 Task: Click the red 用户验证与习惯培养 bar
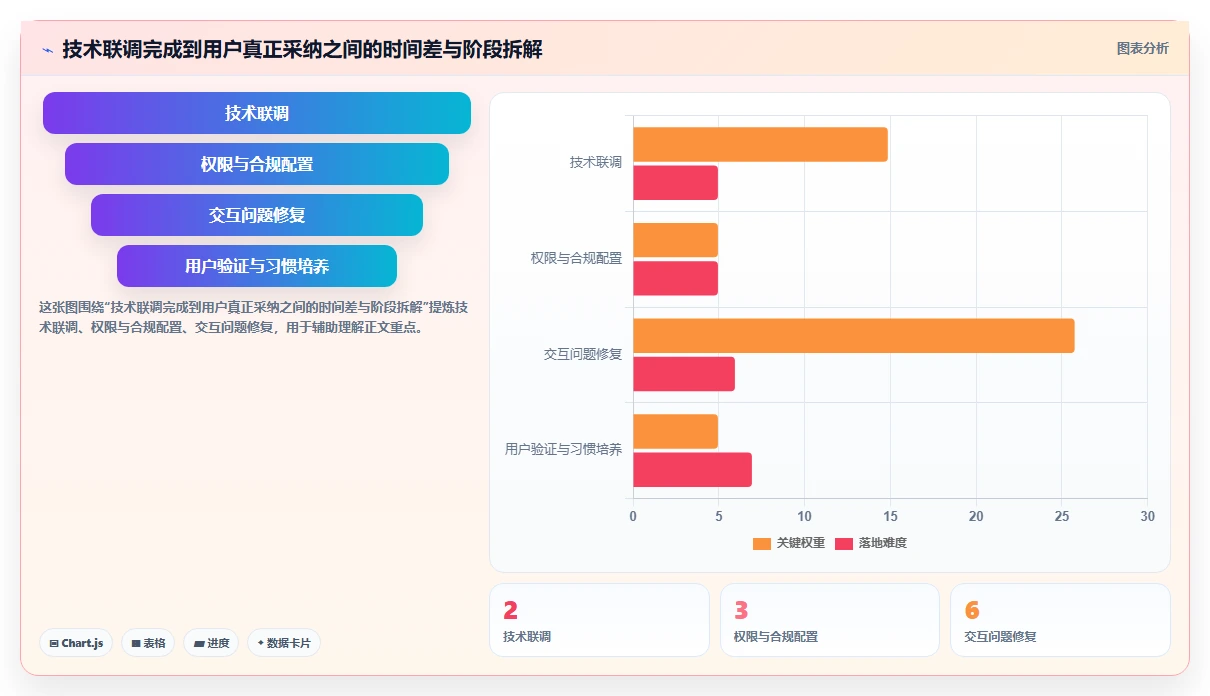click(692, 469)
